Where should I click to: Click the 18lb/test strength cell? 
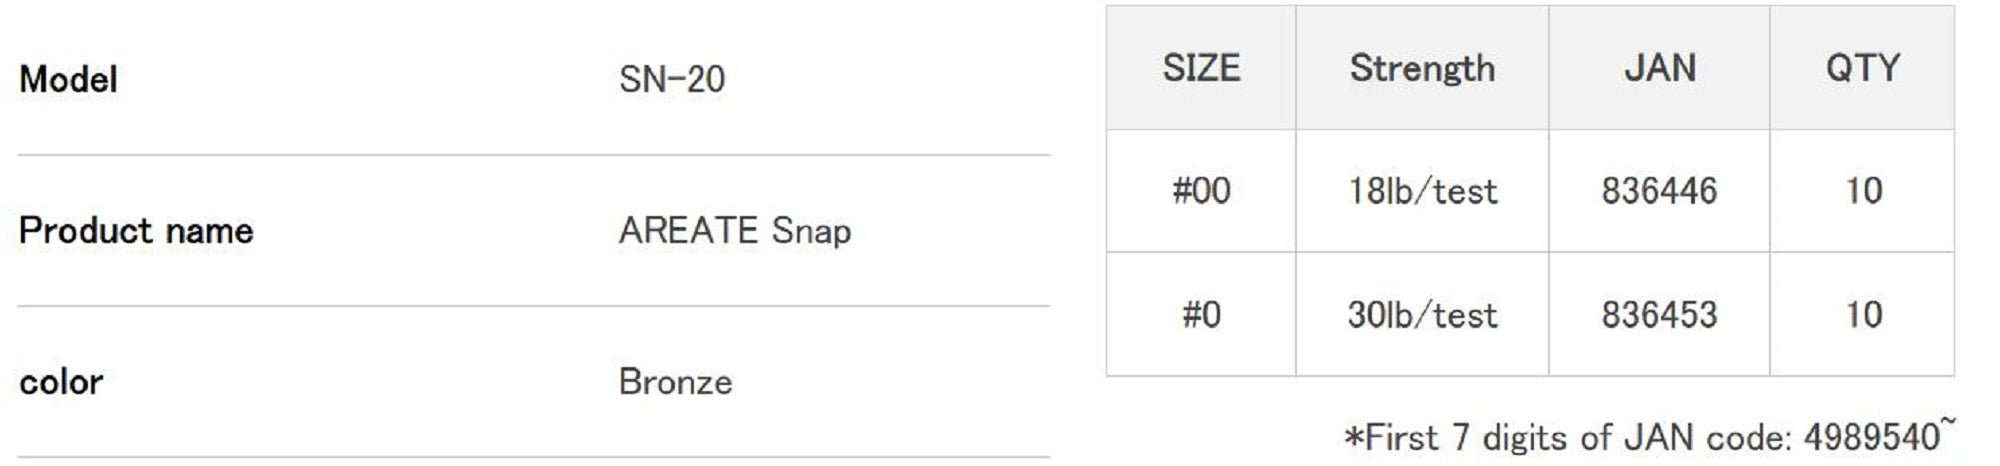1422,190
